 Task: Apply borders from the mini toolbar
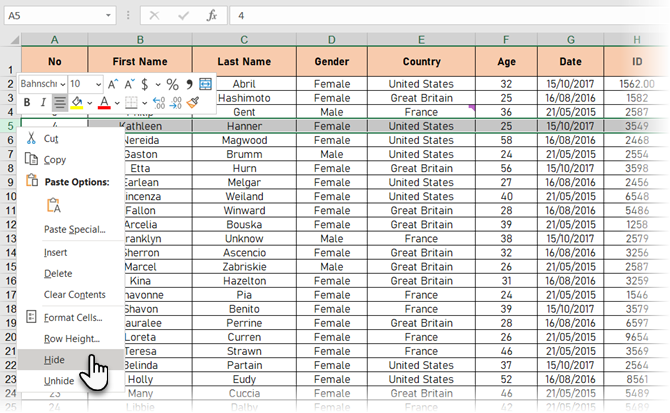[131, 103]
